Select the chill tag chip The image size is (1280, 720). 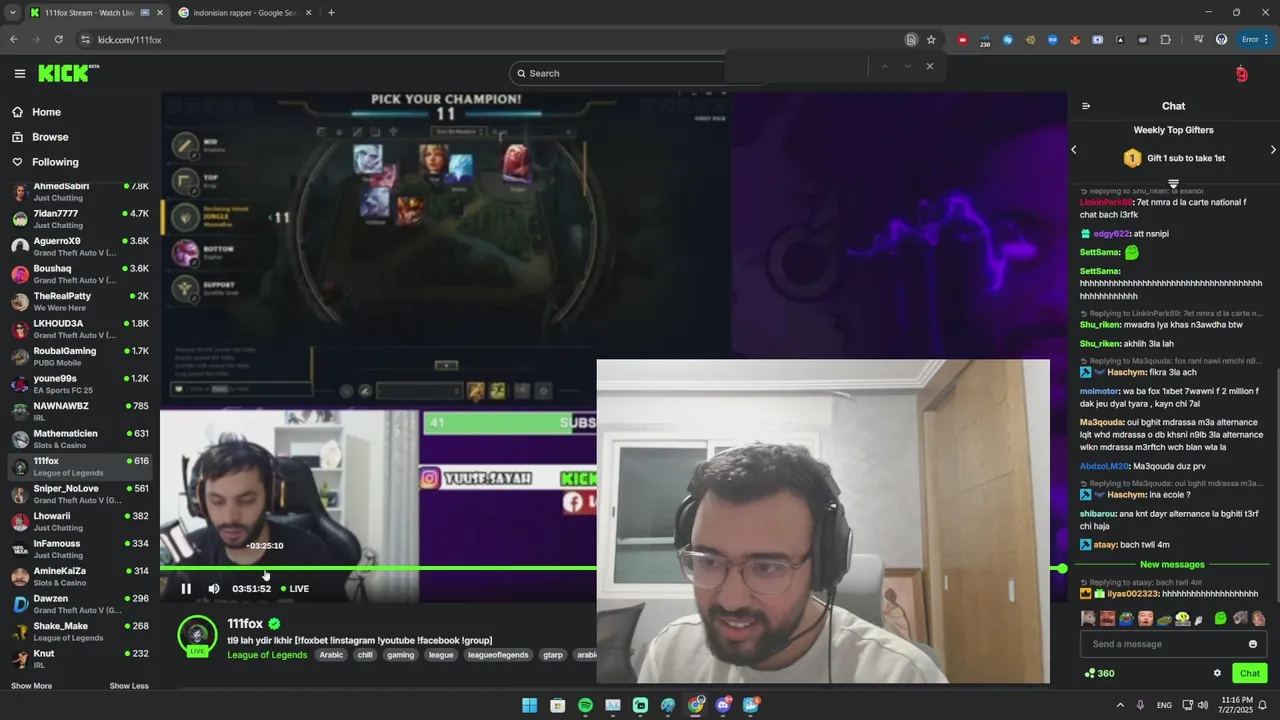coord(365,655)
